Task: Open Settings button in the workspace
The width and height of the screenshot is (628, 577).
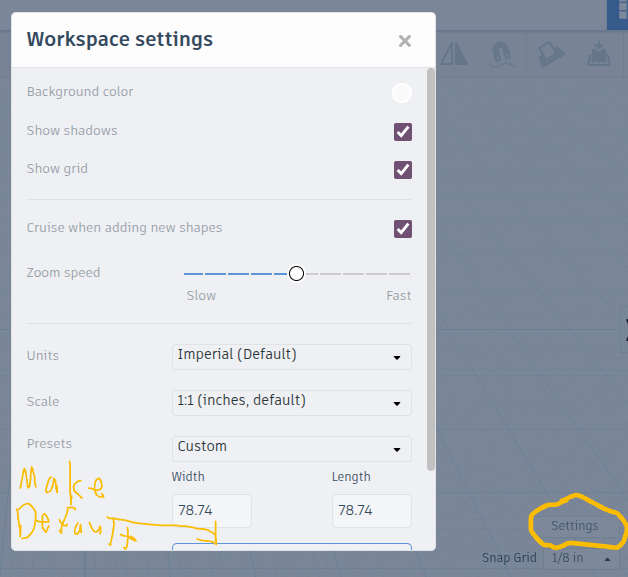Action: [x=575, y=525]
